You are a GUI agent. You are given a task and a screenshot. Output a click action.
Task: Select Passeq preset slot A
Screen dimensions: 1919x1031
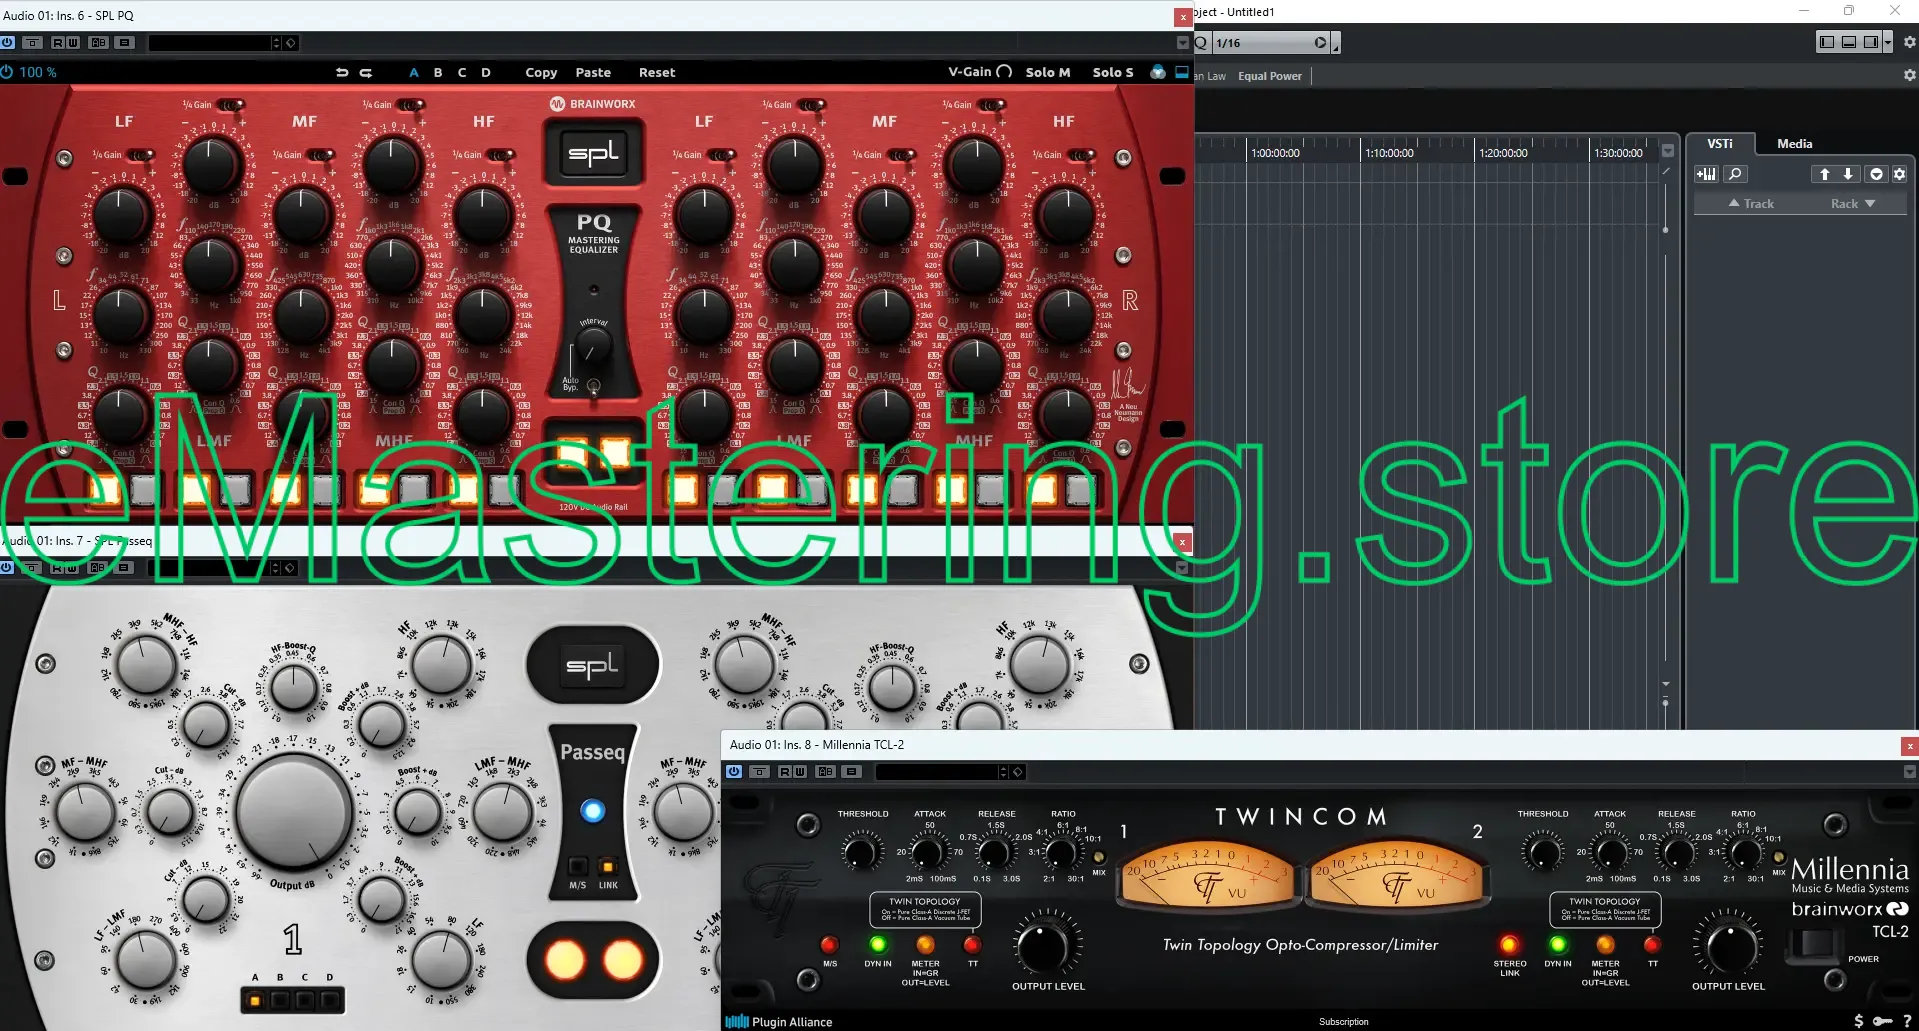pos(255,999)
